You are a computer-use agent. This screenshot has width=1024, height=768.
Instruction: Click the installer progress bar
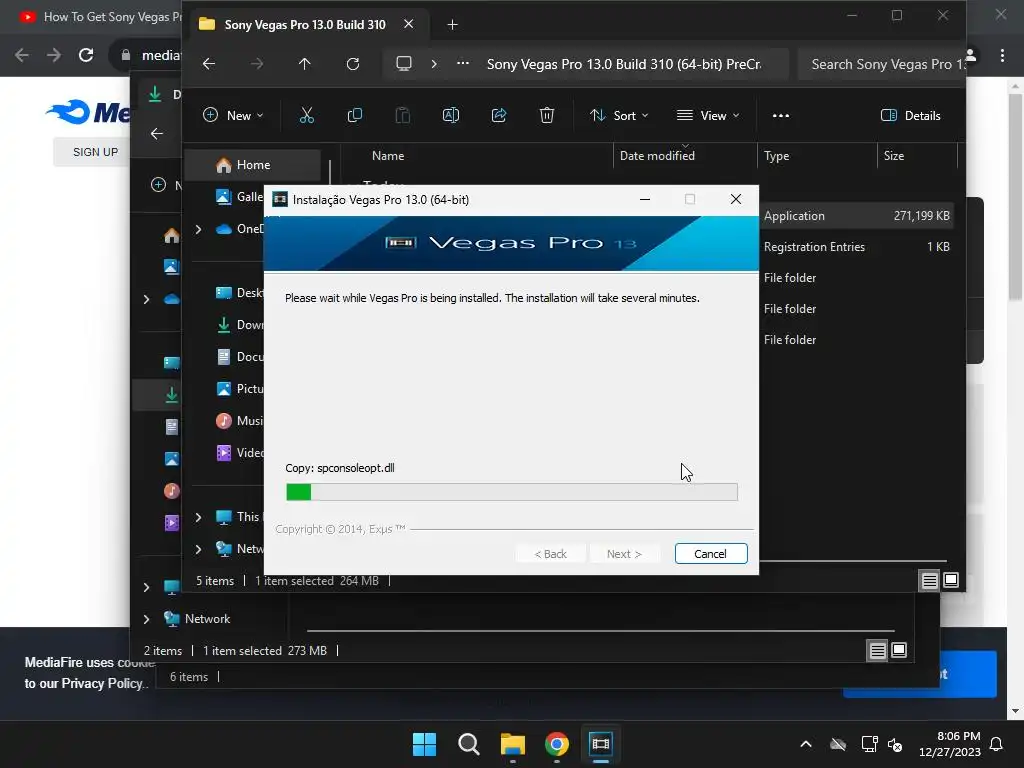pos(511,492)
